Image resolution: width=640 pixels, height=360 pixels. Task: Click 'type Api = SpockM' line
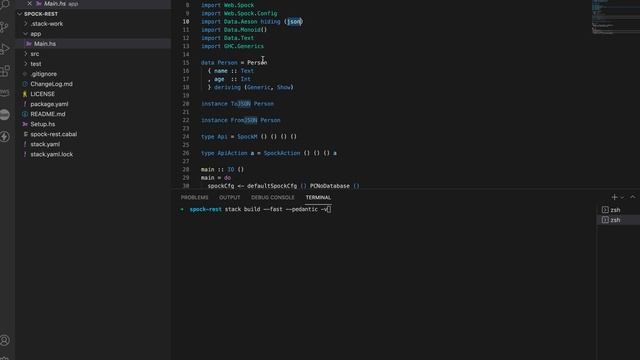[249, 136]
